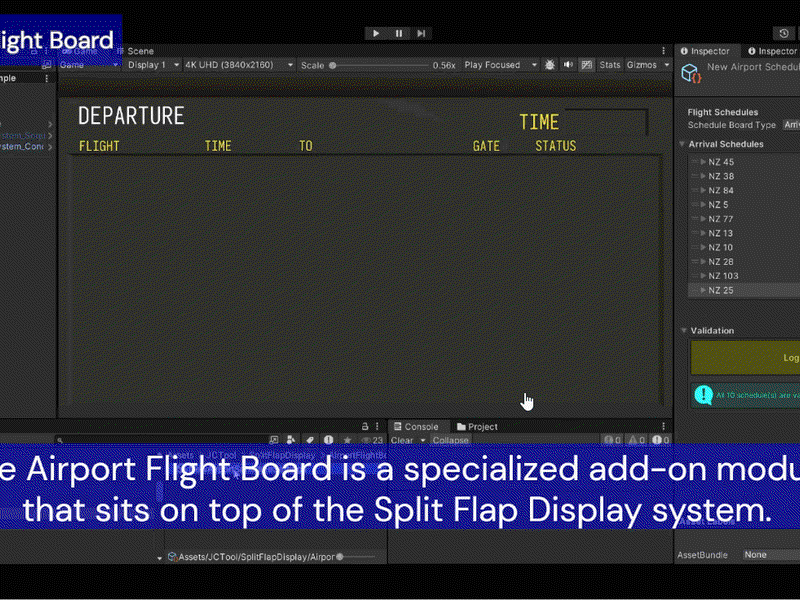Open the Display 1 dropdown
800x600 pixels.
coord(153,65)
